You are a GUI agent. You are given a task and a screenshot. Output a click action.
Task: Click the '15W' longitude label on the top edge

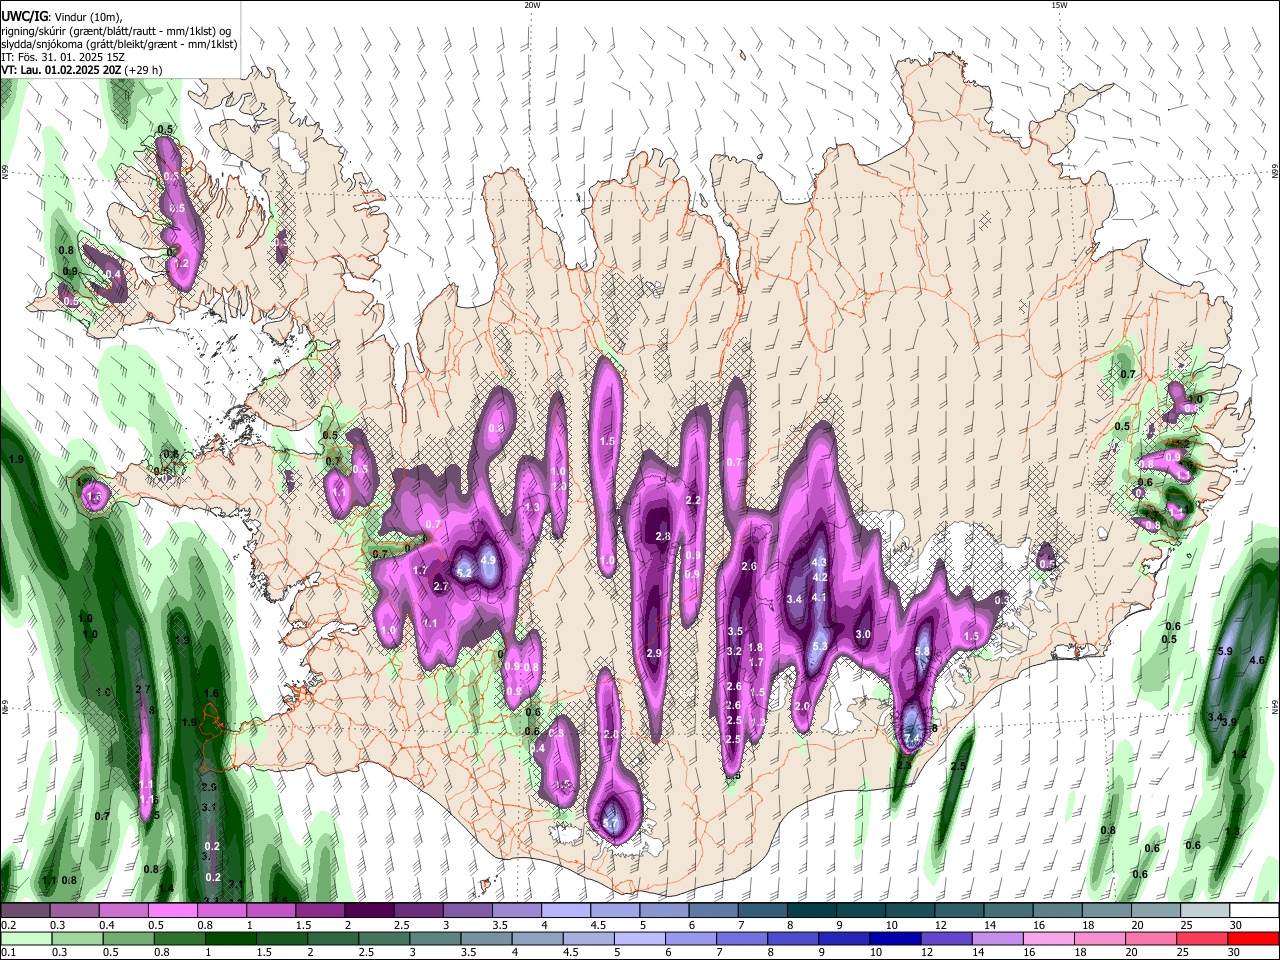pyautogui.click(x=1059, y=5)
